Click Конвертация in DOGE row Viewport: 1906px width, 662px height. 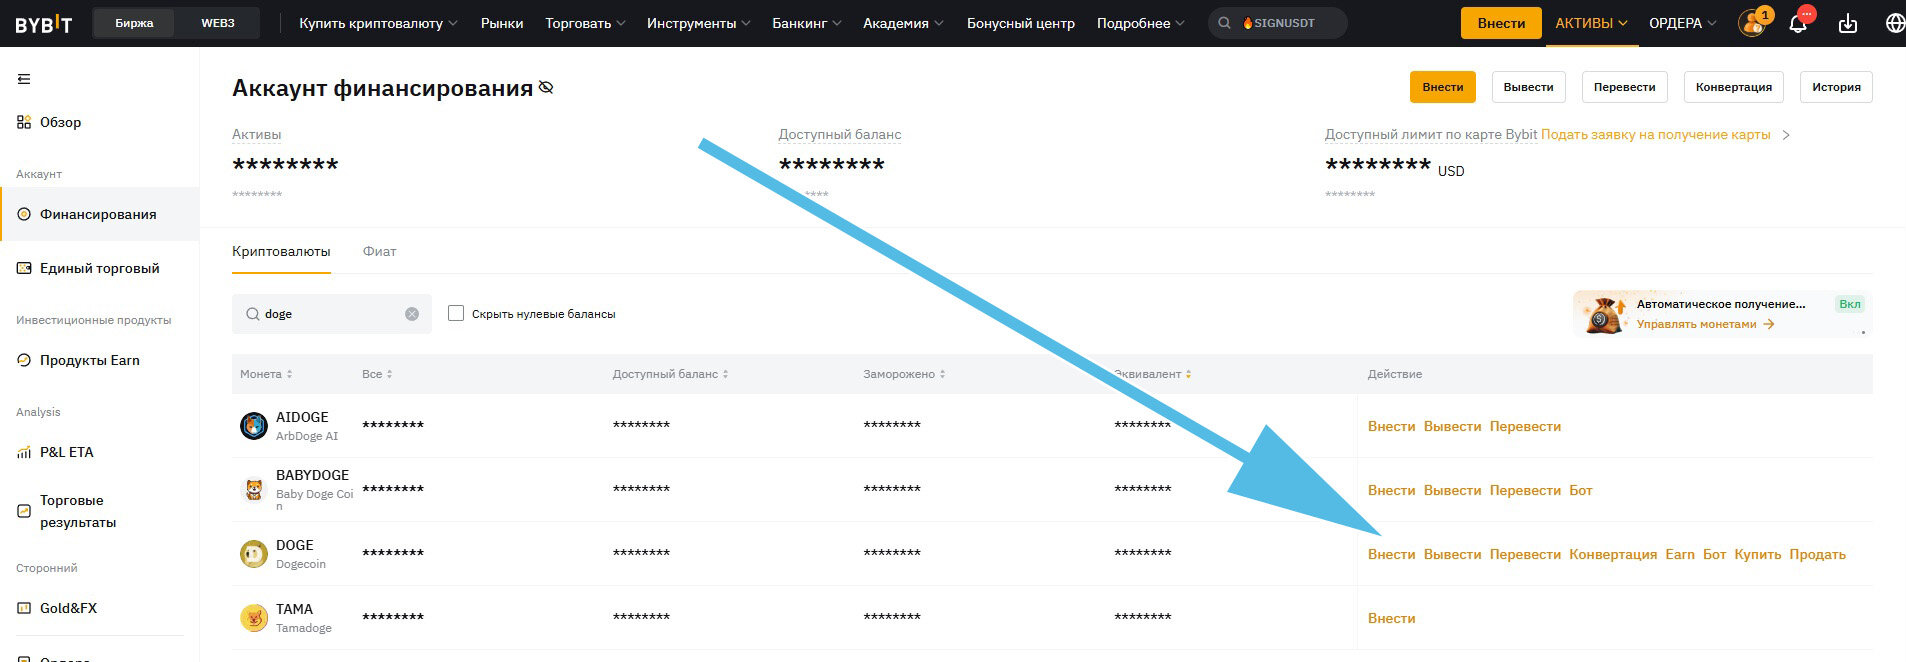[x=1613, y=554]
